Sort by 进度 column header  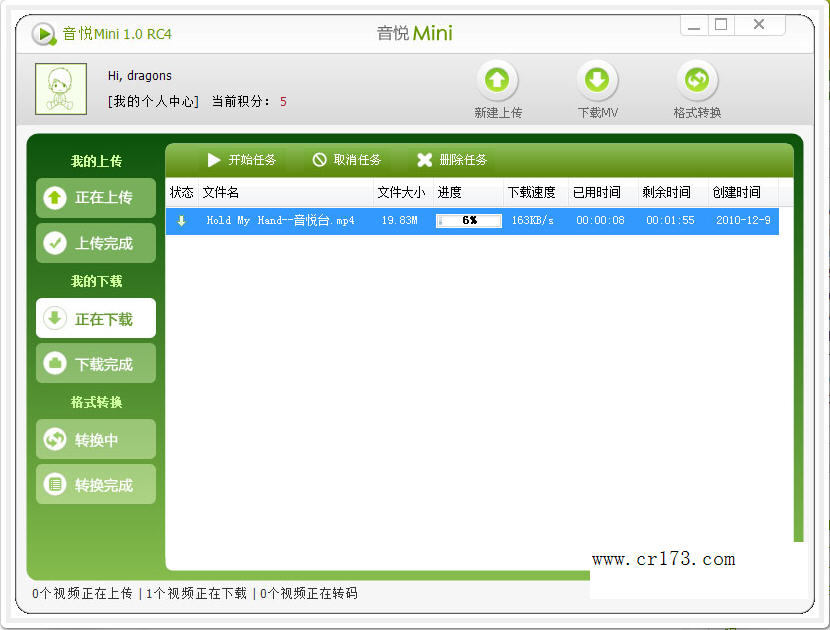click(468, 192)
